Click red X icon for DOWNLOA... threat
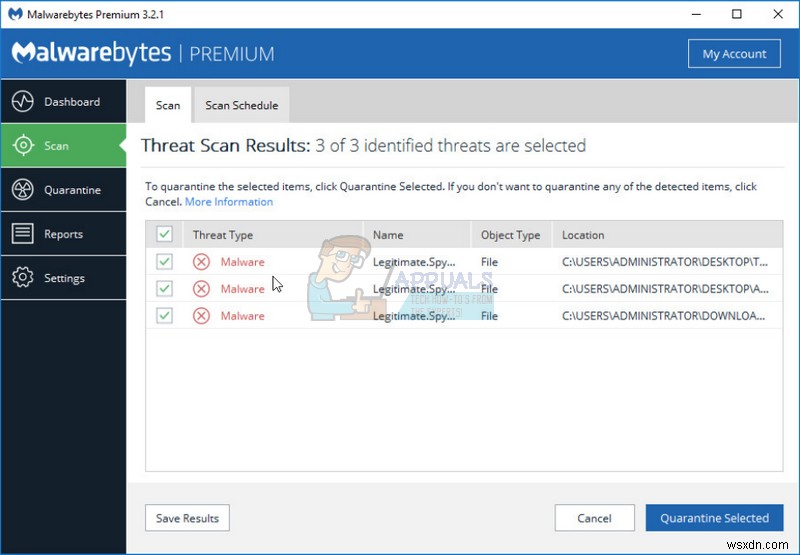The width and height of the screenshot is (800, 555). (201, 316)
